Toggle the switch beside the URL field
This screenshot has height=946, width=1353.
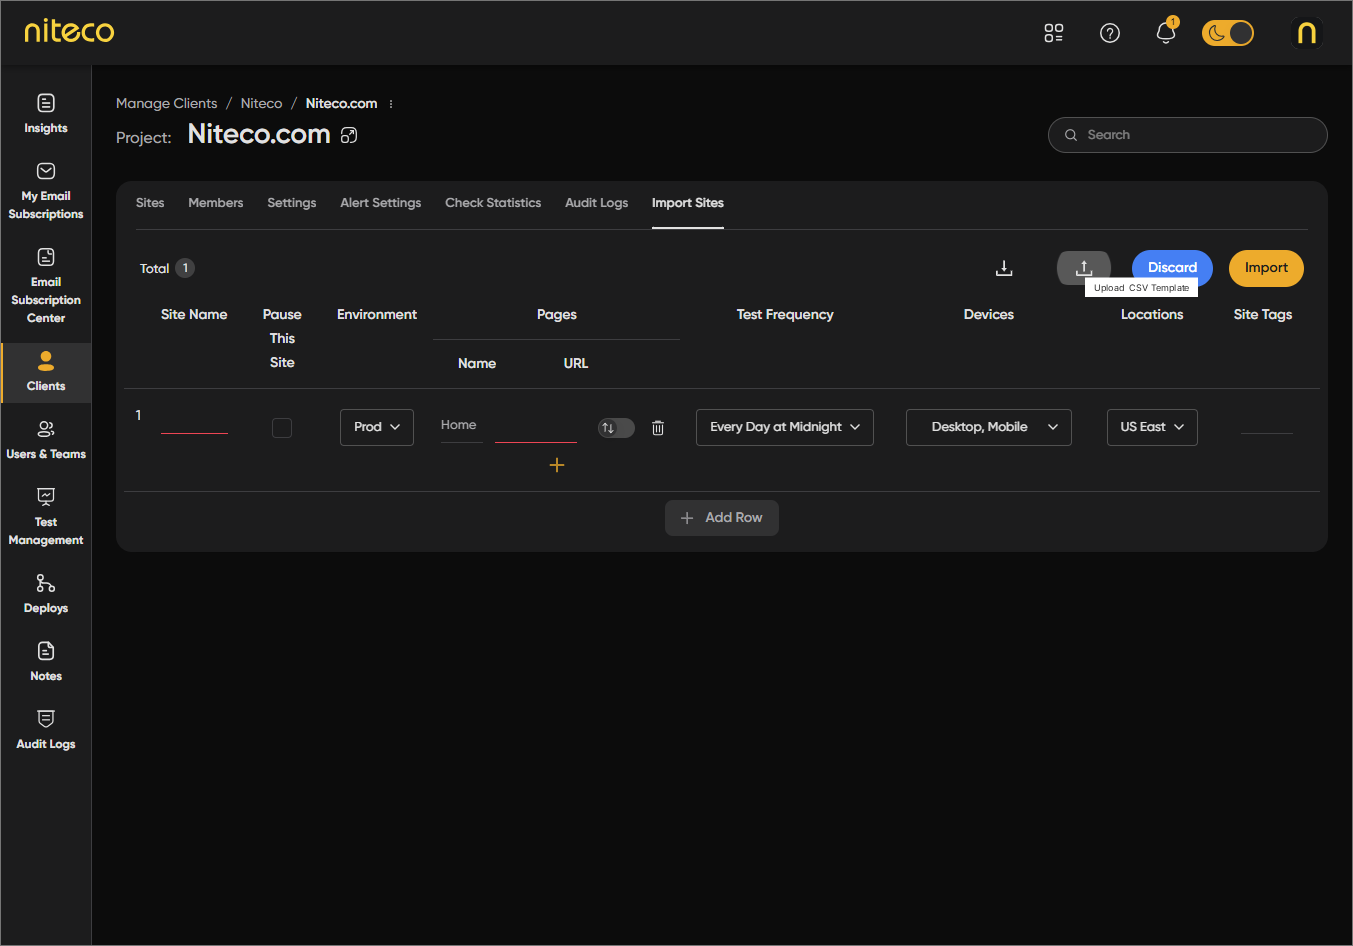click(x=616, y=428)
